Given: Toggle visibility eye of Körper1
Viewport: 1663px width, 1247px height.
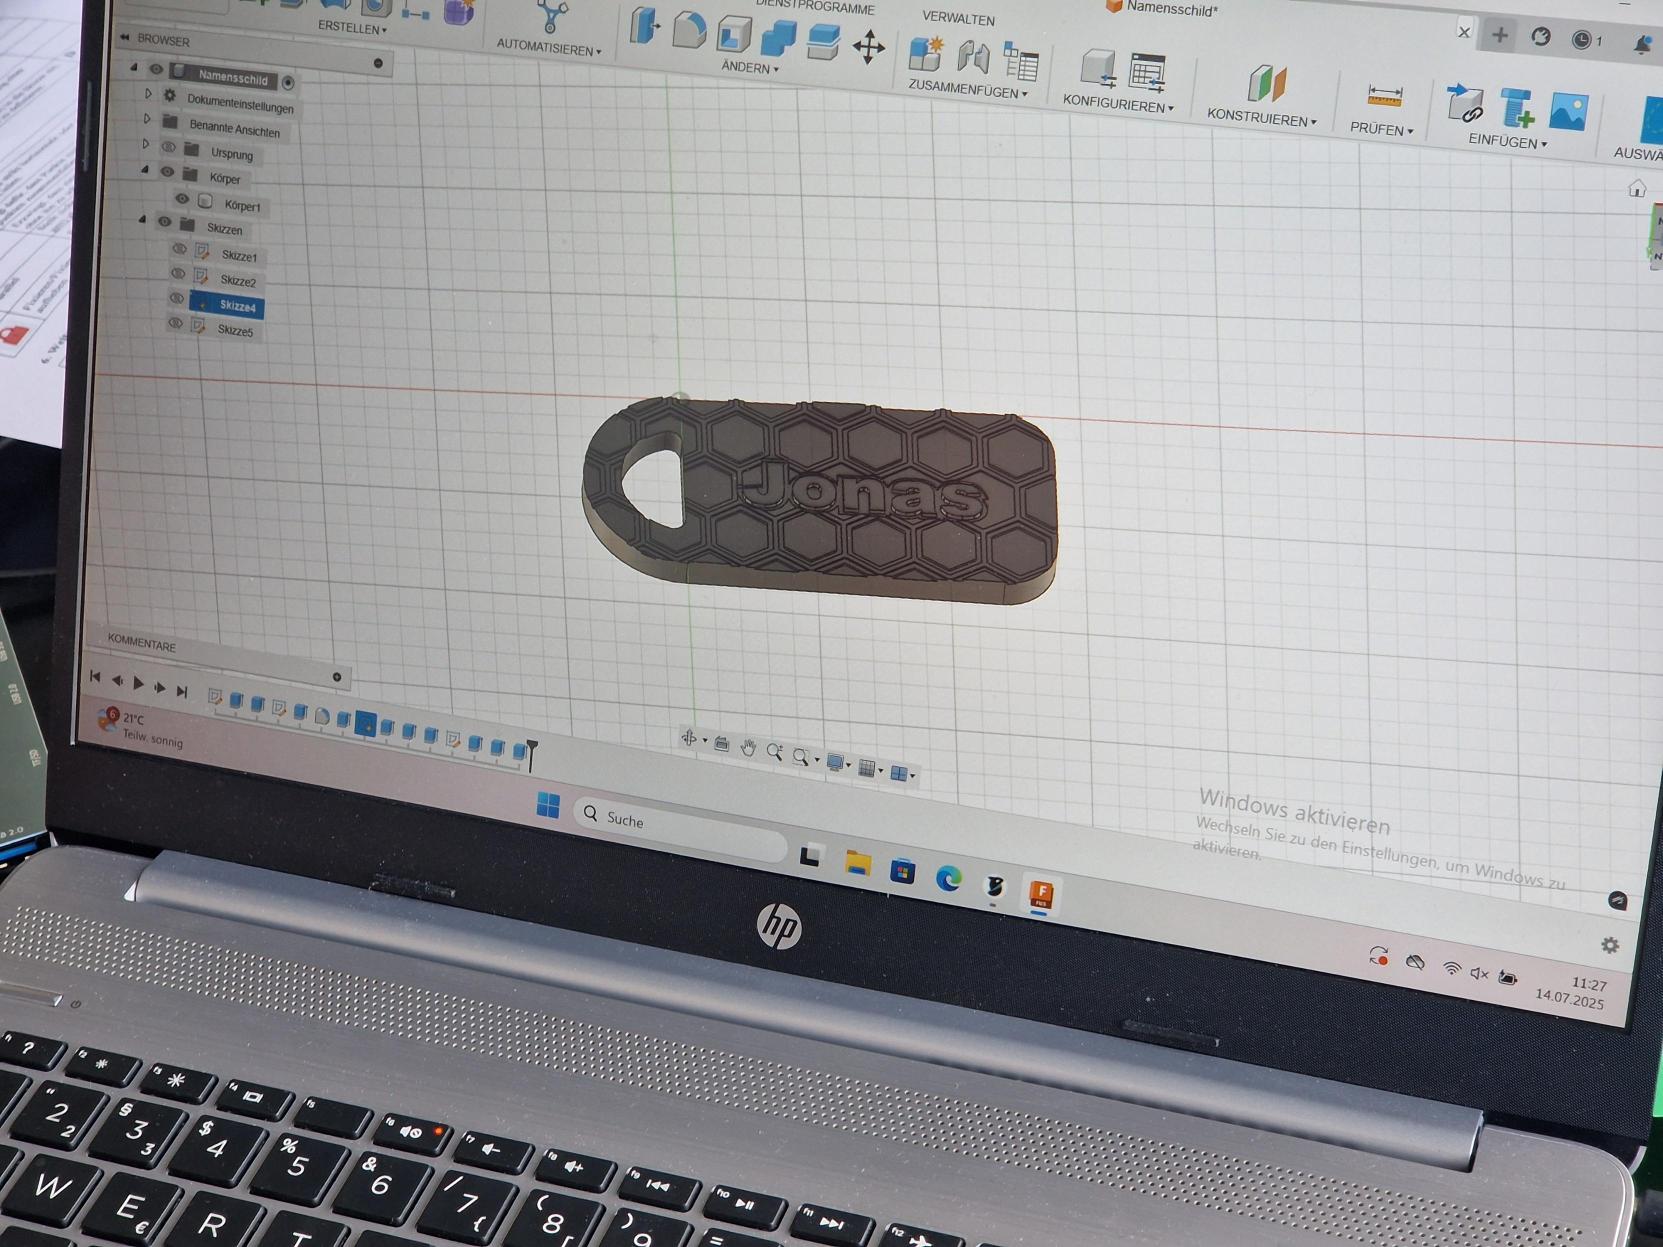Looking at the screenshot, I should [x=182, y=200].
